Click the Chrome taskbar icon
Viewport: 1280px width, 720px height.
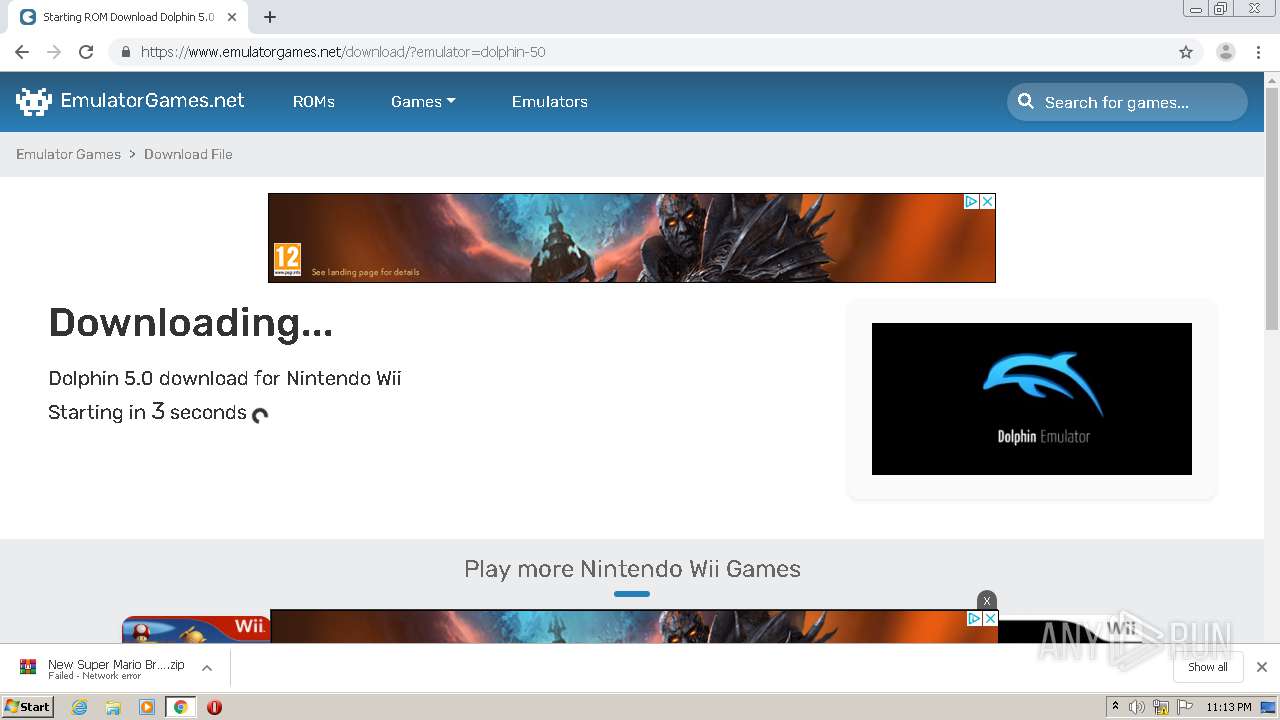pos(180,707)
